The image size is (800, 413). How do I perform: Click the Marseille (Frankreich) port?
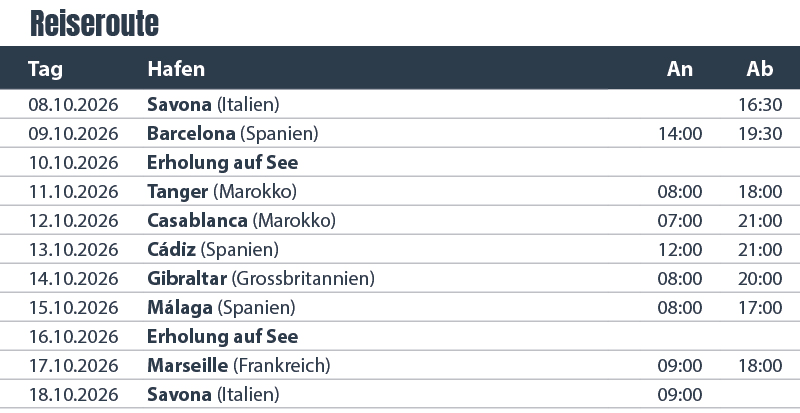click(238, 366)
